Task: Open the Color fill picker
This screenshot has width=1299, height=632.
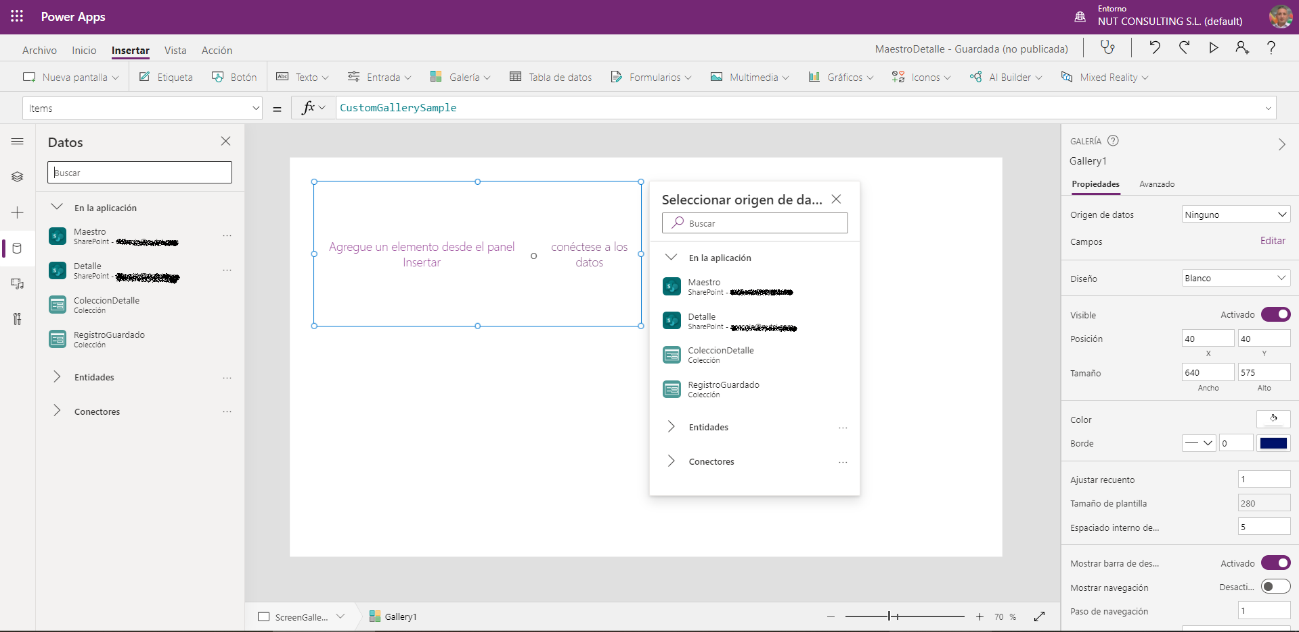Action: click(1273, 419)
